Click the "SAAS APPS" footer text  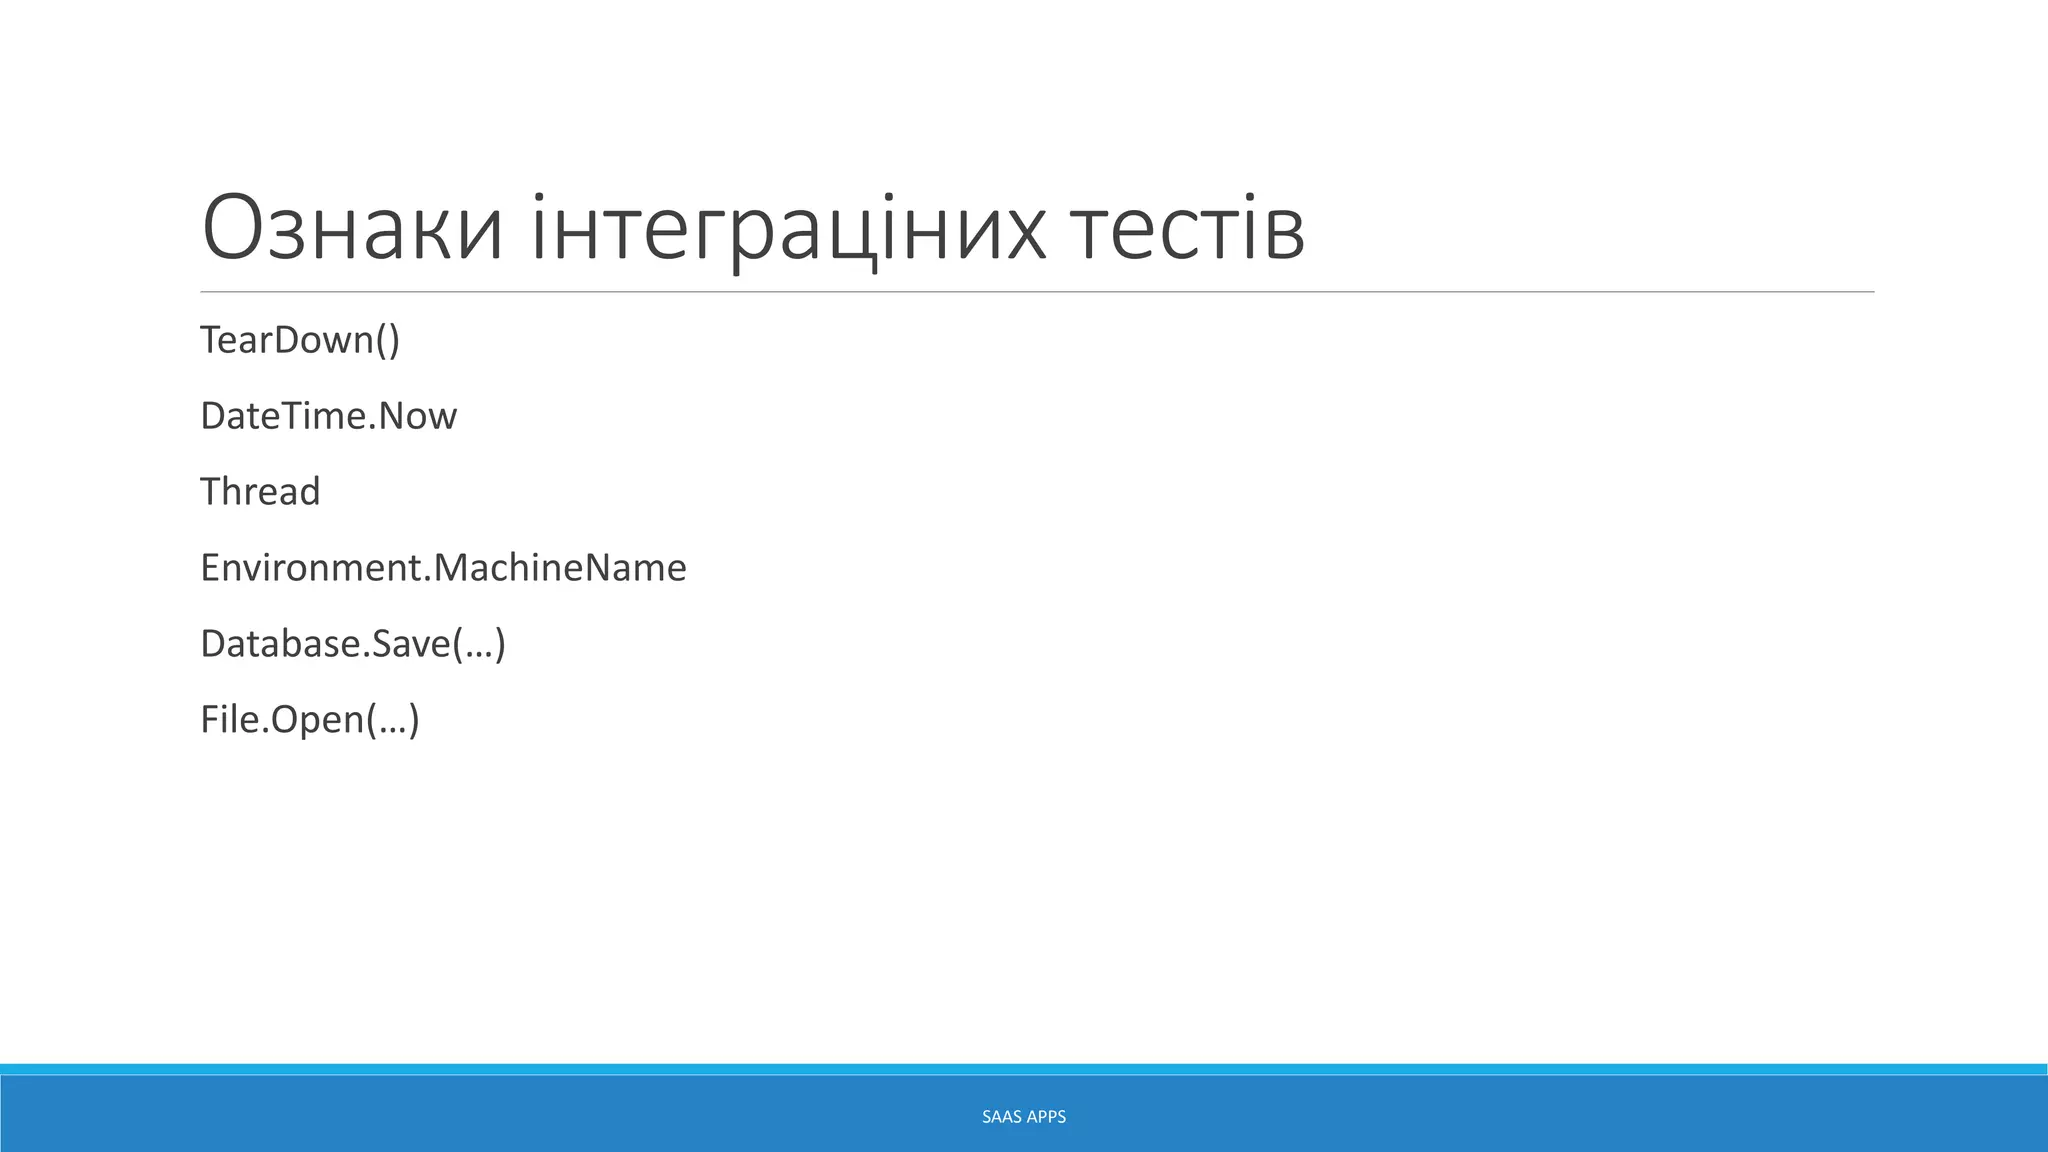(1024, 1117)
